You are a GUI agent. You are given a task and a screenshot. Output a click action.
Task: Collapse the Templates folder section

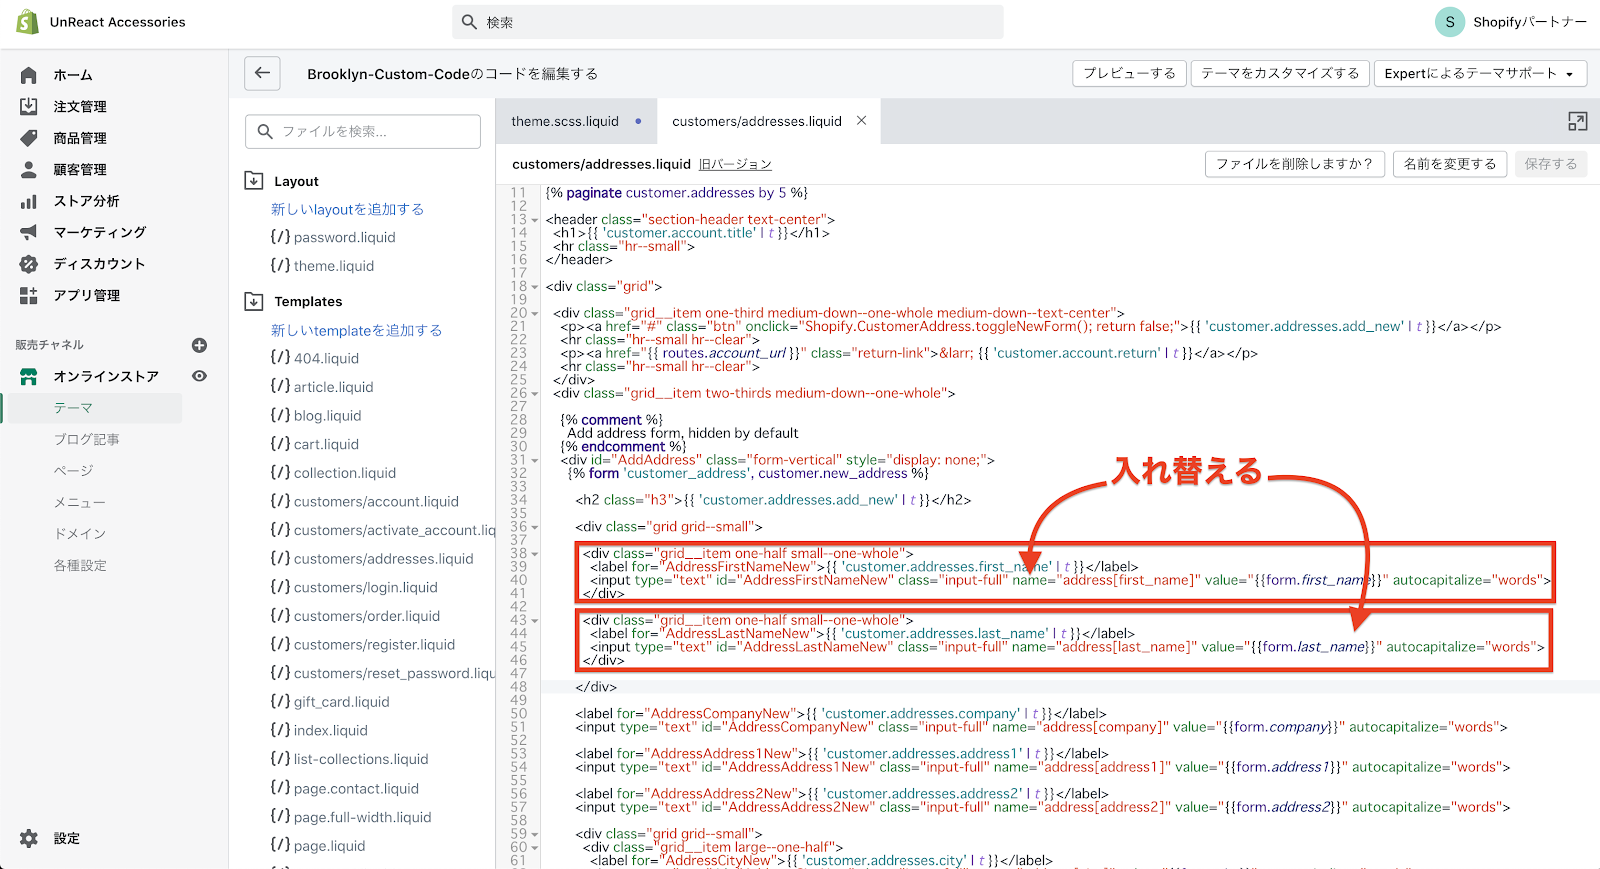[254, 301]
